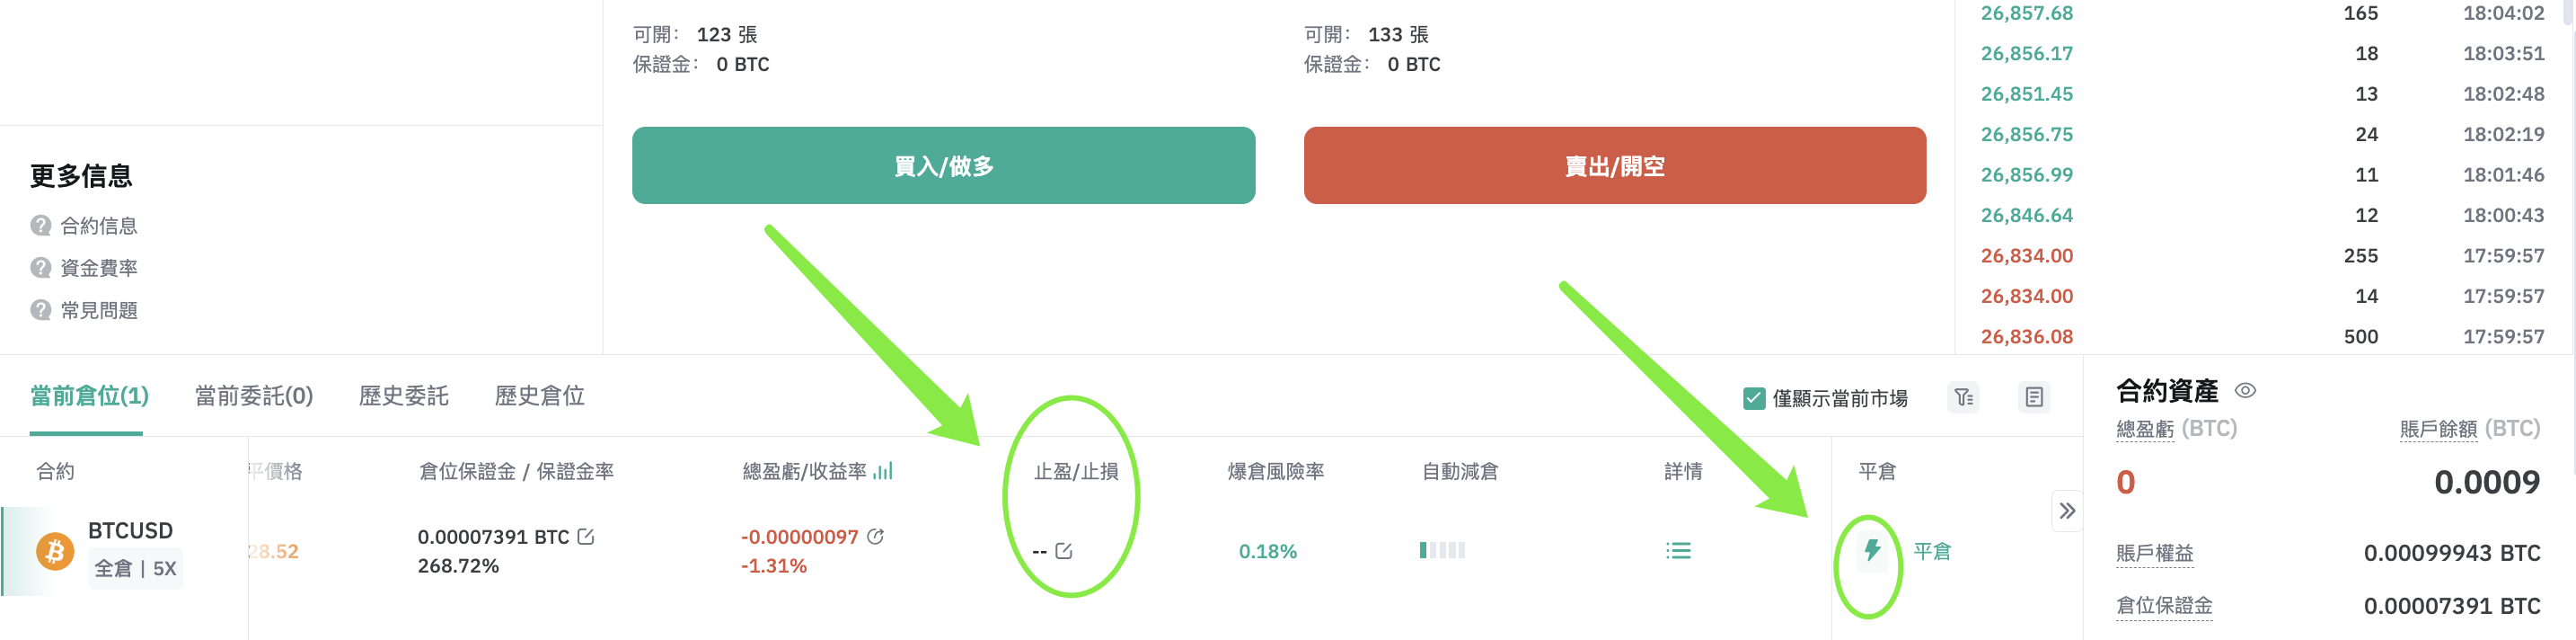Open the chart icon beside 總盈虧/收益率
The height and width of the screenshot is (640, 2576).
tap(882, 471)
